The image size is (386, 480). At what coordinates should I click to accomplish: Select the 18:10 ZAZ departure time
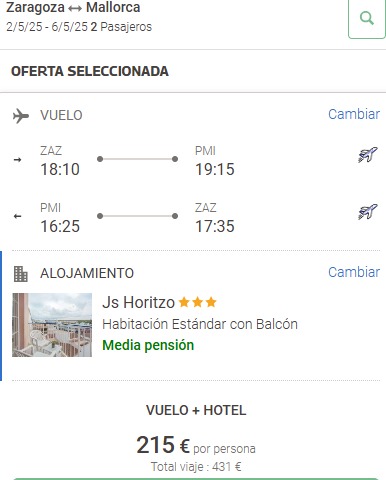coord(60,169)
